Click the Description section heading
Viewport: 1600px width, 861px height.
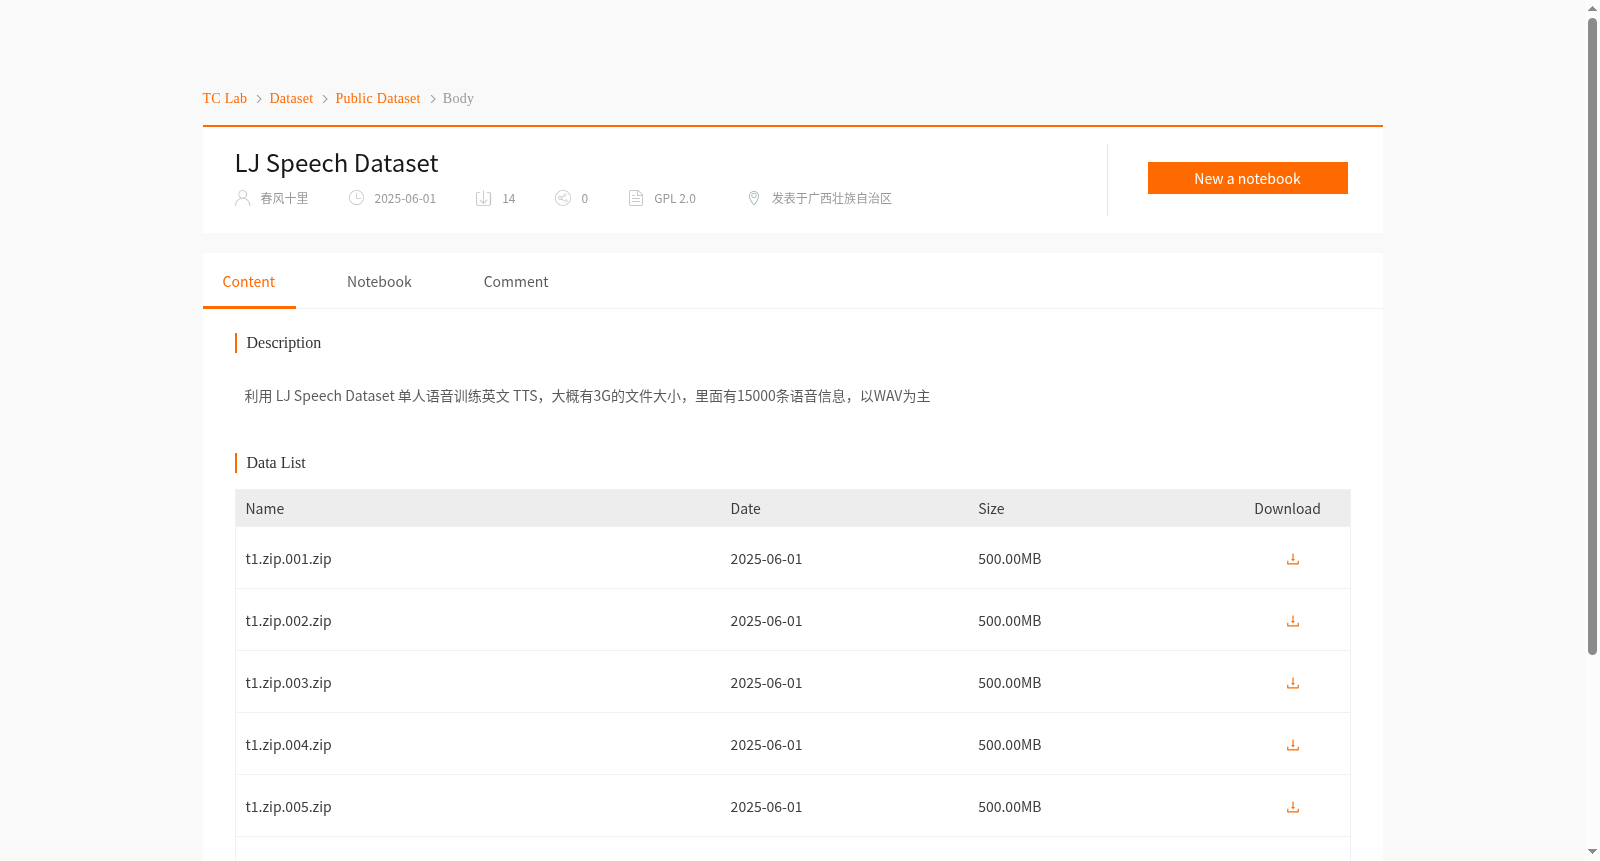(x=284, y=343)
